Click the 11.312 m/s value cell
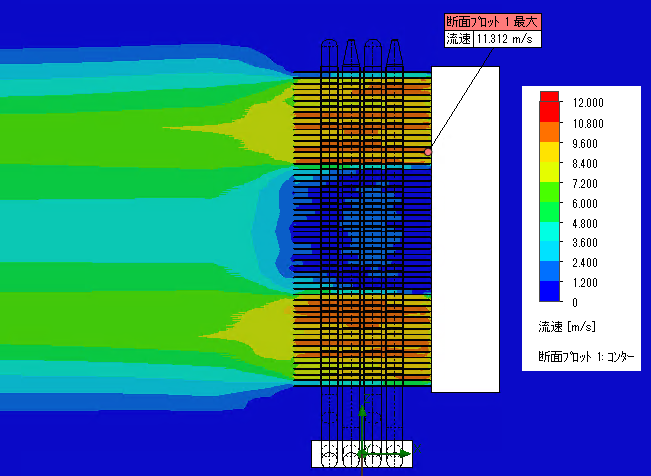Screen dimensions: 651x476 (506, 39)
